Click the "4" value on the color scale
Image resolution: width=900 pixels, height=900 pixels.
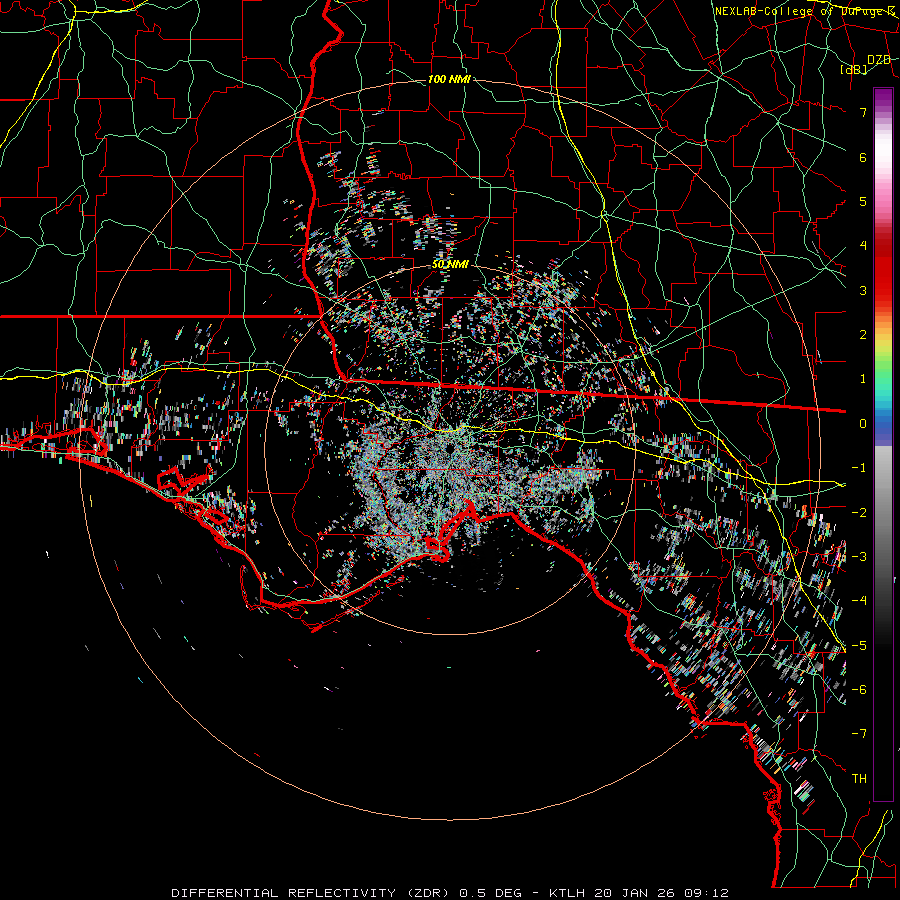click(x=863, y=246)
